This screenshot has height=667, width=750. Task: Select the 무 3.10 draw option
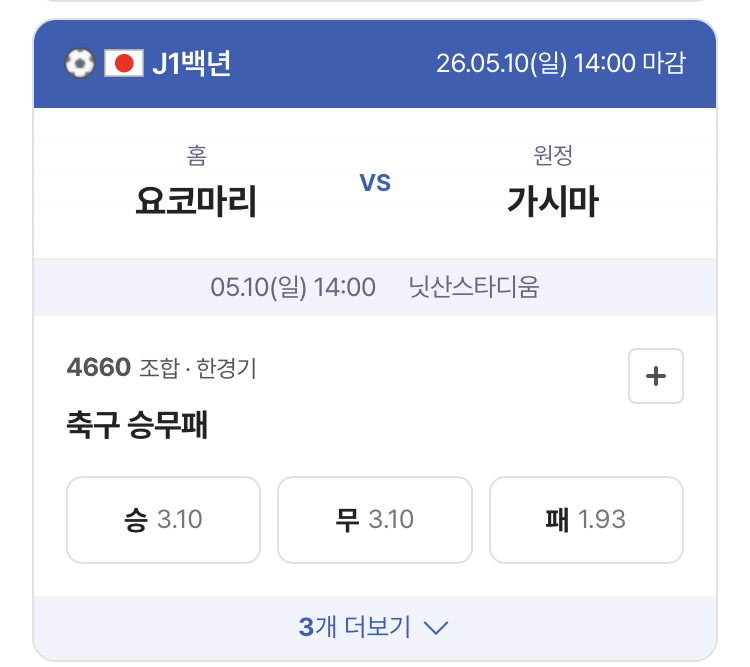375,520
